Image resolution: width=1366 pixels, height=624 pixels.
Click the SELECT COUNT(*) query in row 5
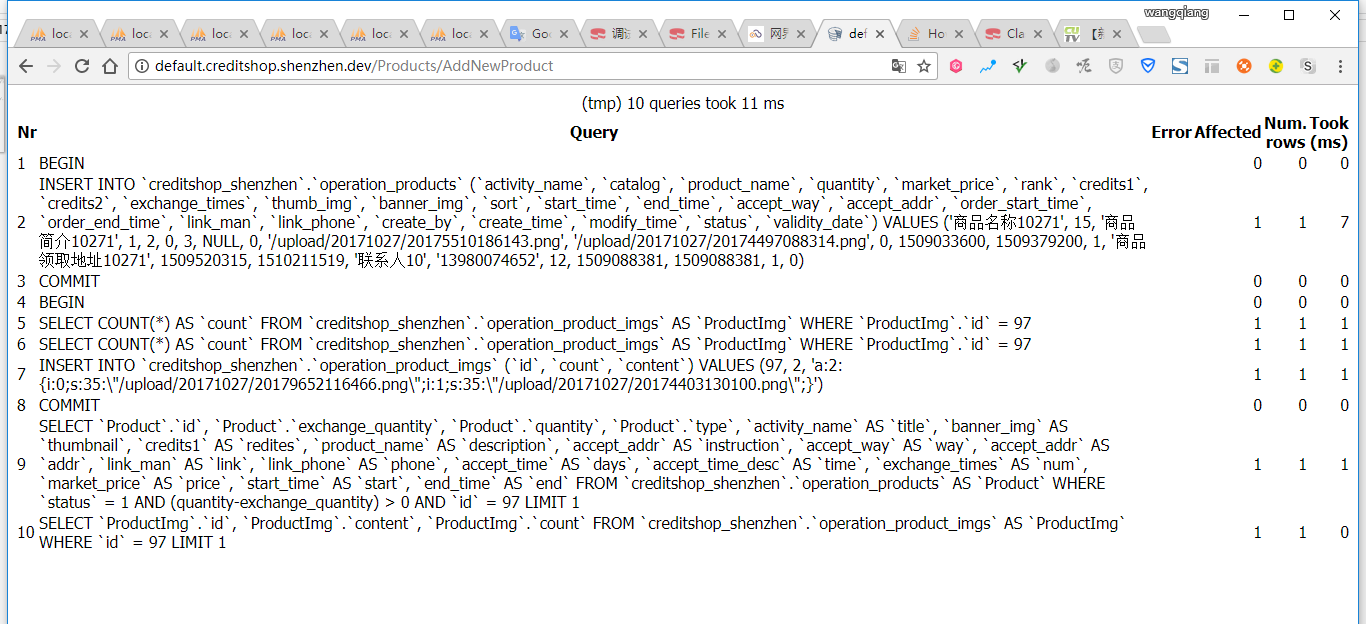pos(535,323)
